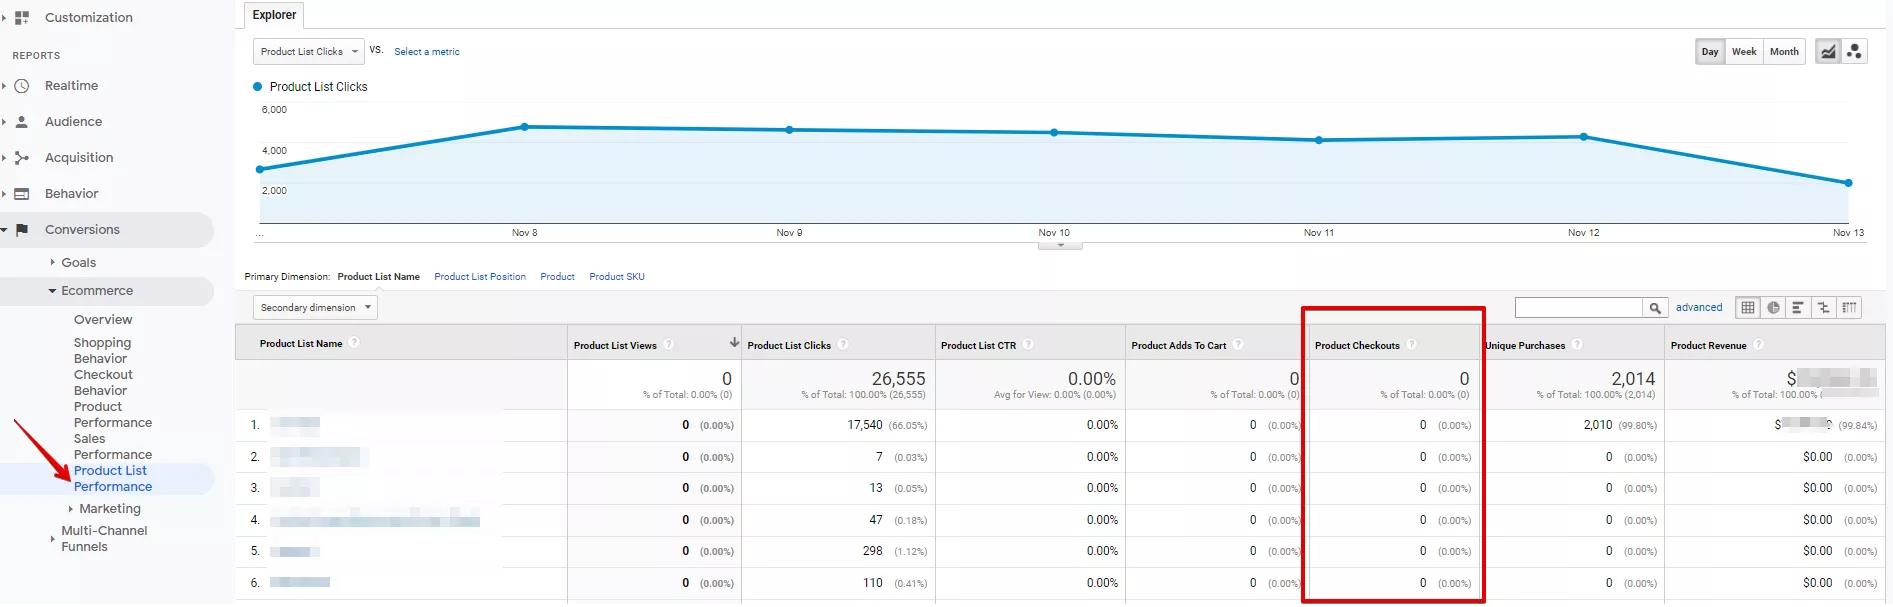
Task: Click Select a metric link
Action: [427, 52]
